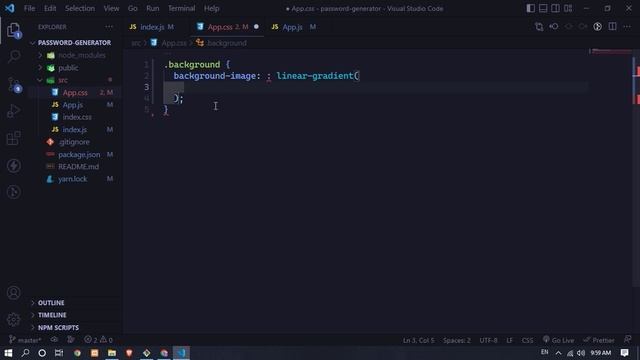
Task: Switch to the App.js editor tab
Action: point(292,27)
